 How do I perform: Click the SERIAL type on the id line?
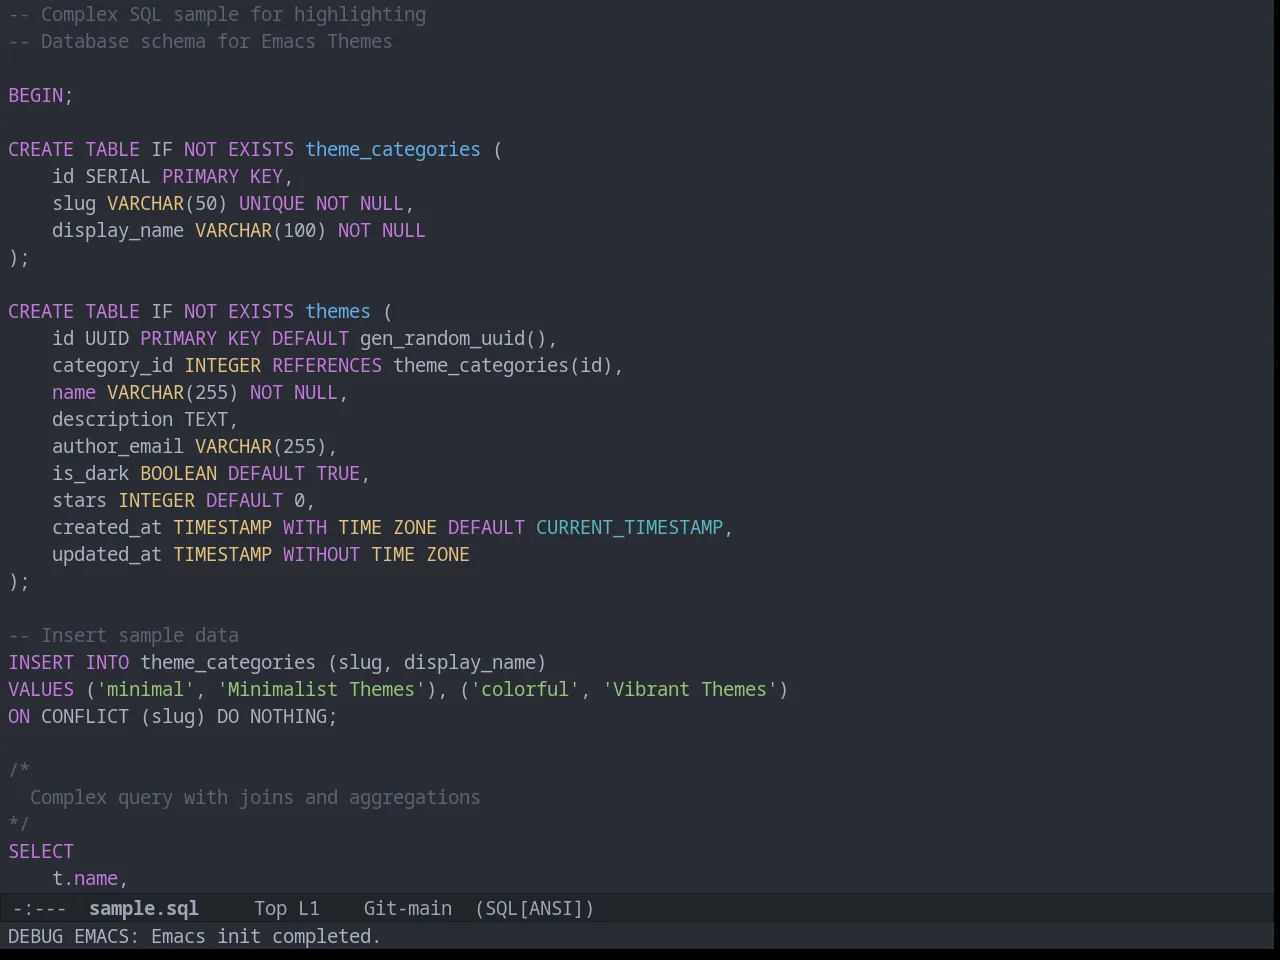pos(118,176)
